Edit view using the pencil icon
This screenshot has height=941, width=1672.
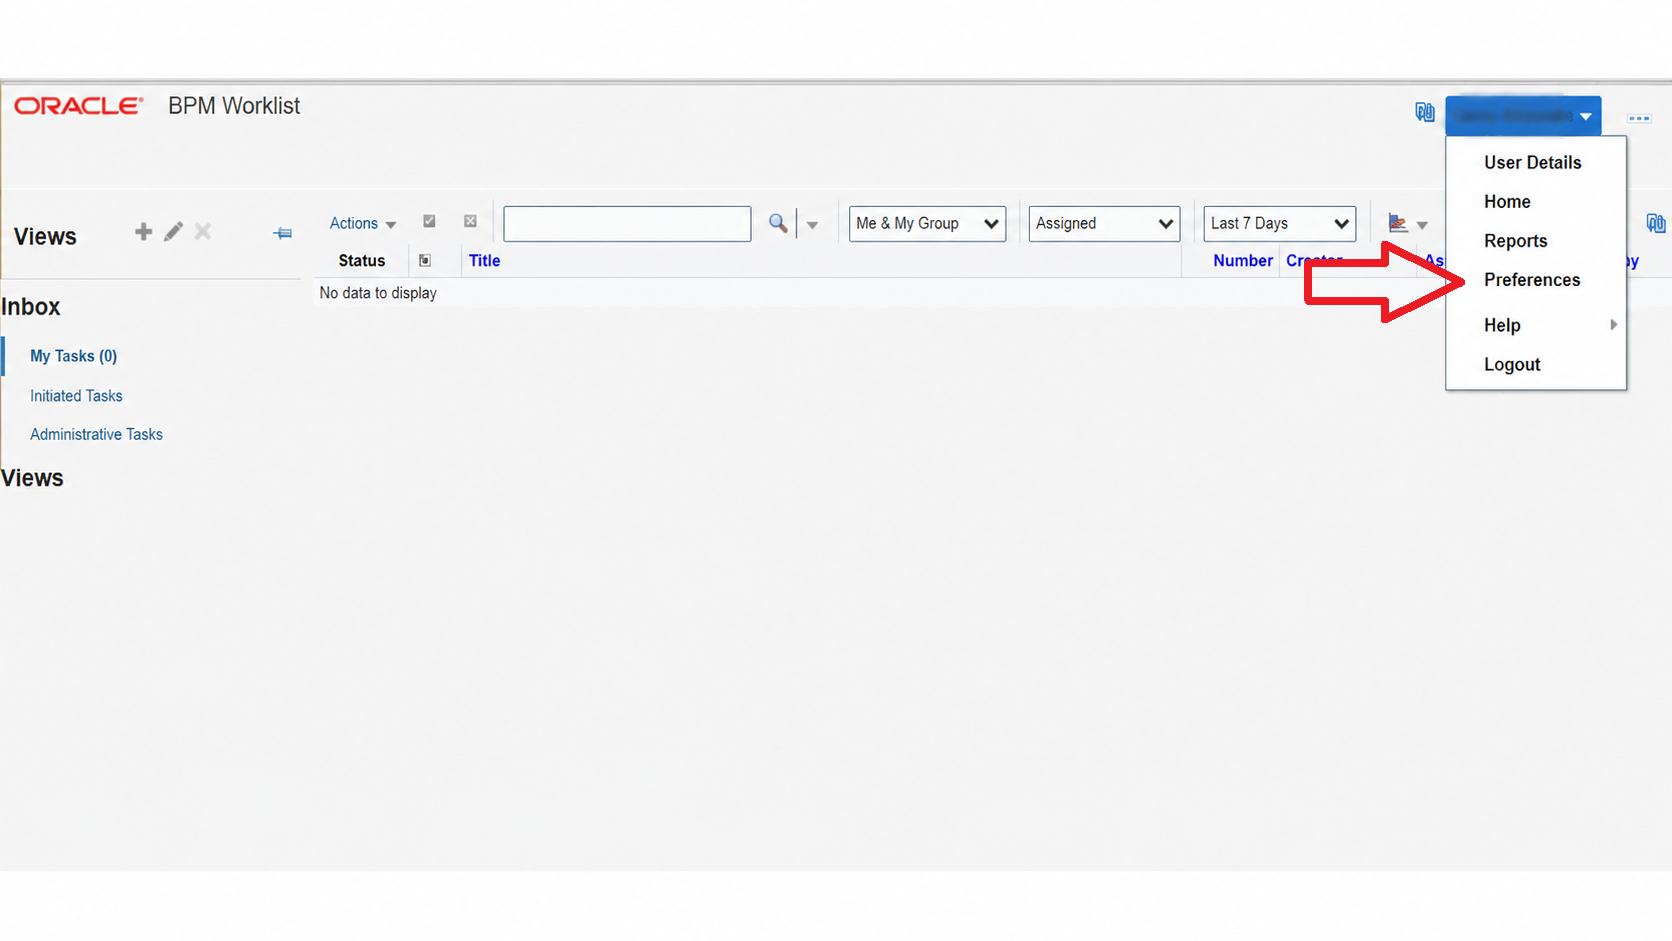click(174, 232)
